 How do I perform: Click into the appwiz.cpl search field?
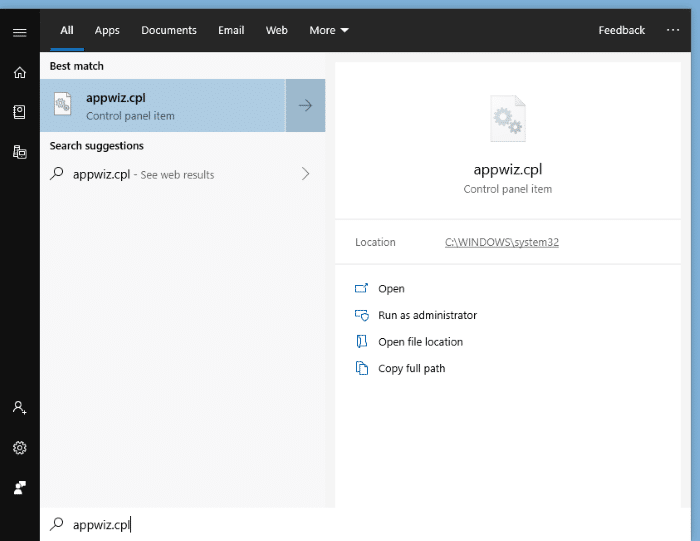click(x=365, y=524)
